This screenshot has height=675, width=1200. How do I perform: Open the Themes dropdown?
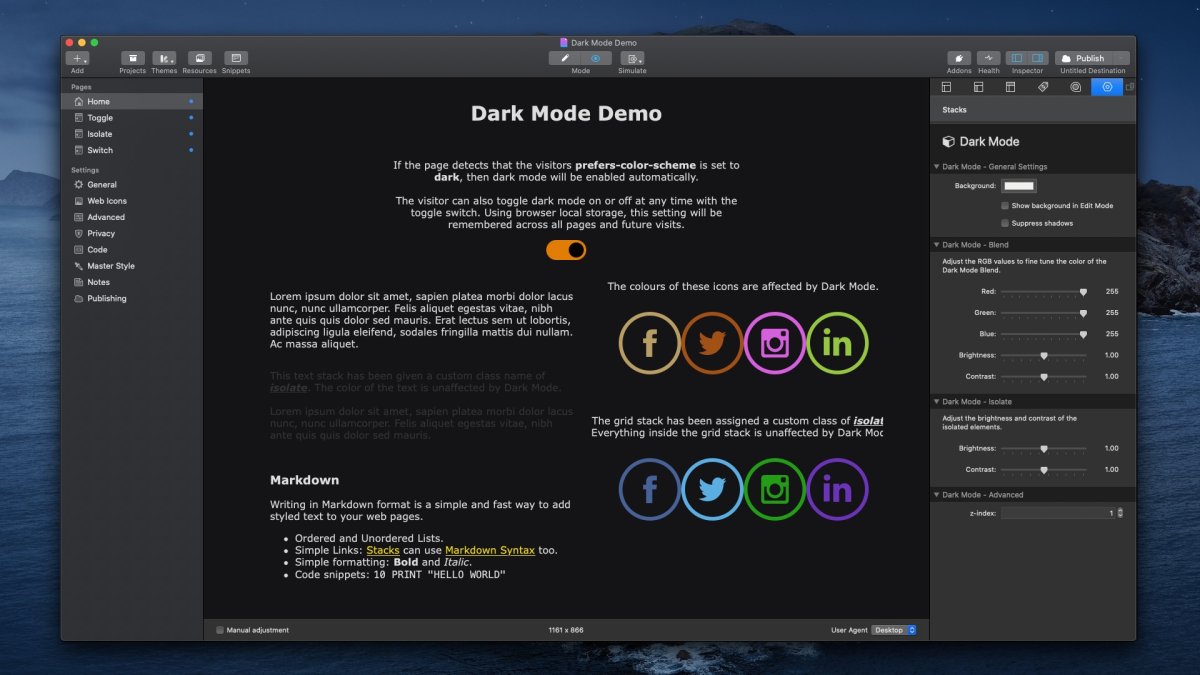click(165, 59)
